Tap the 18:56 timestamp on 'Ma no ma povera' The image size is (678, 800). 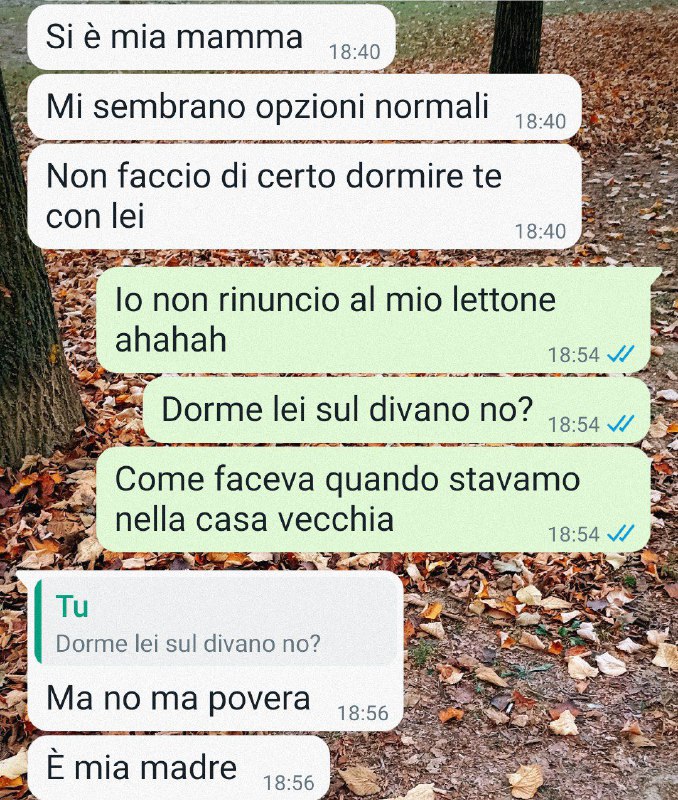[363, 713]
